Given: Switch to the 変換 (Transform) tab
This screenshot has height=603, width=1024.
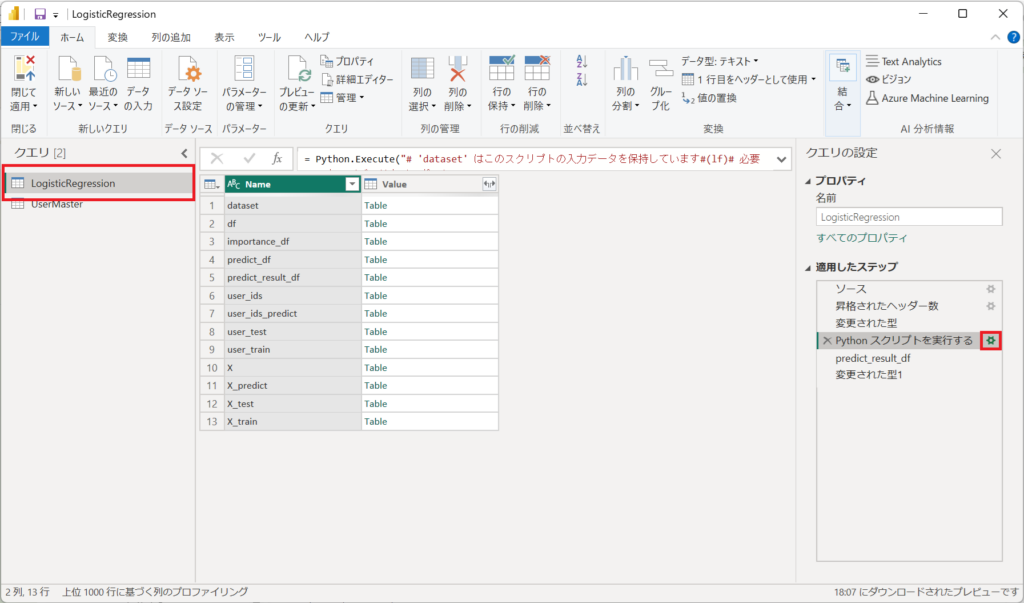Looking at the screenshot, I should tap(118, 37).
